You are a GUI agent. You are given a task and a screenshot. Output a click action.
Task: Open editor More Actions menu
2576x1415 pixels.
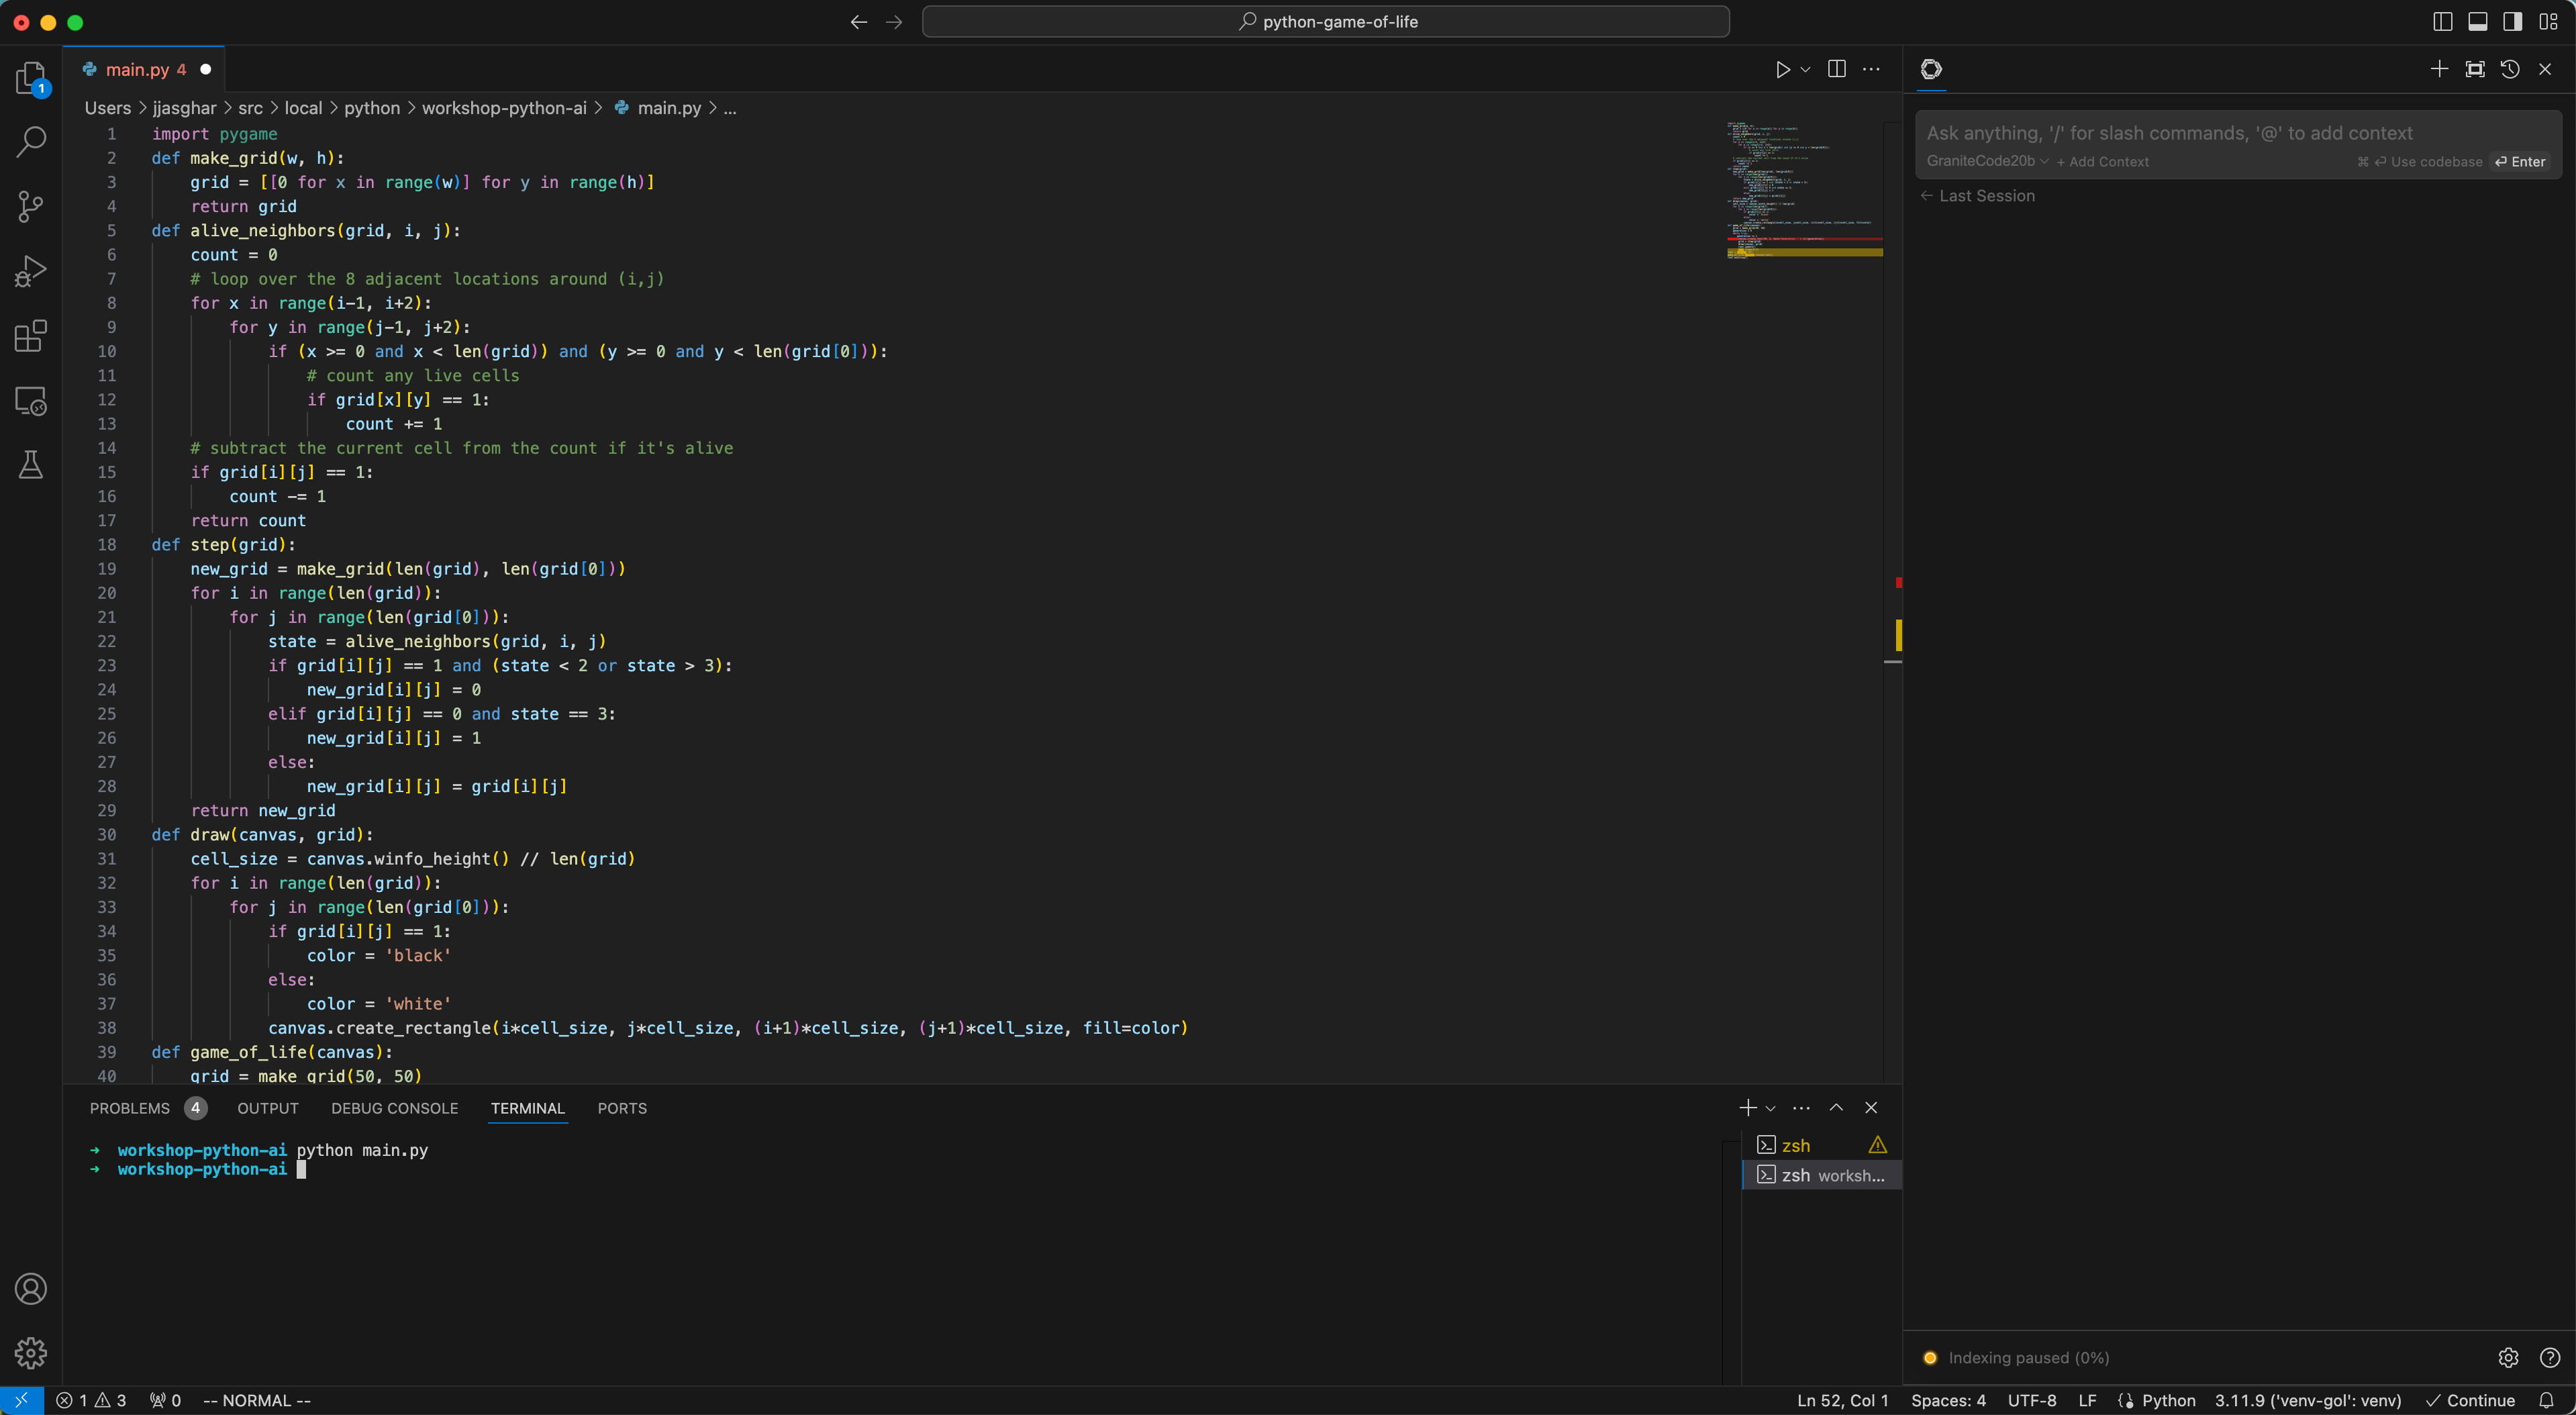pos(1871,69)
